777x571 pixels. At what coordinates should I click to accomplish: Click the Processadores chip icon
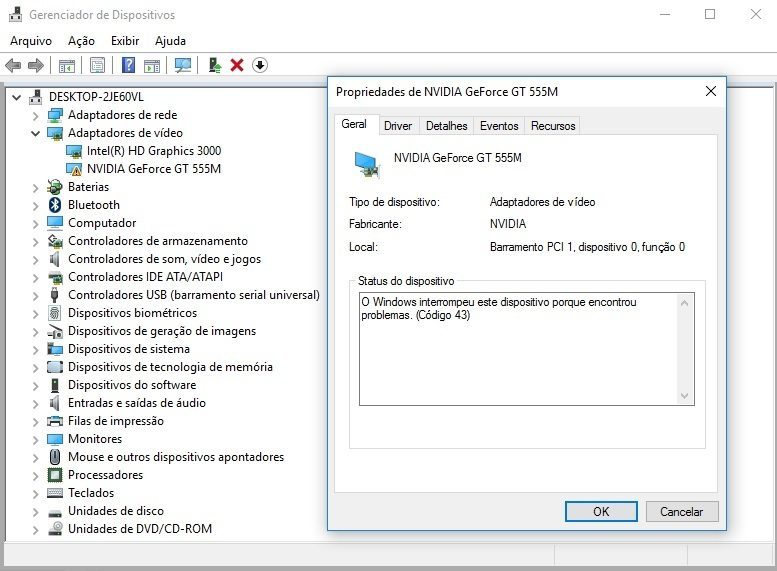(x=55, y=475)
